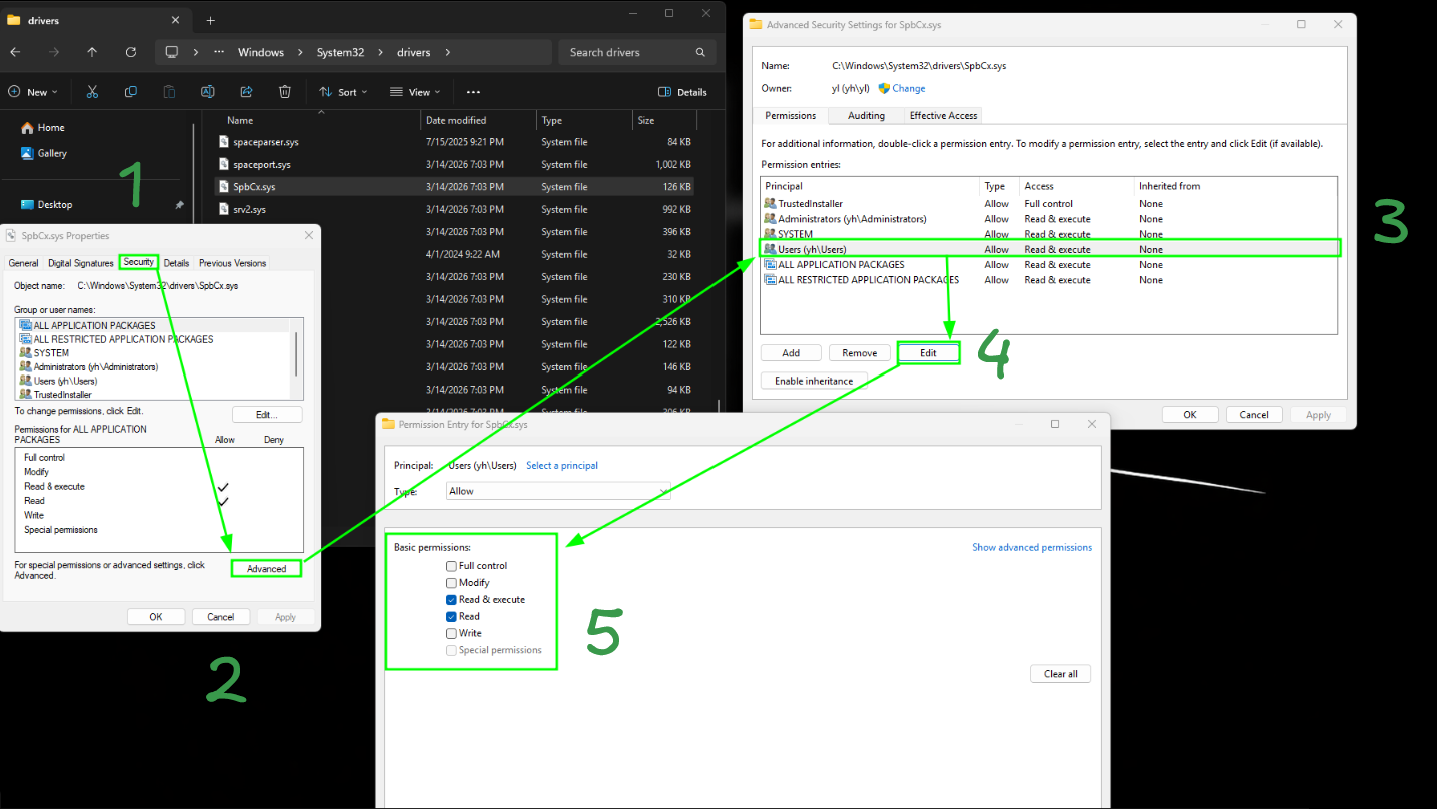Tick the Write permission checkbox
1437x809 pixels.
coord(452,633)
